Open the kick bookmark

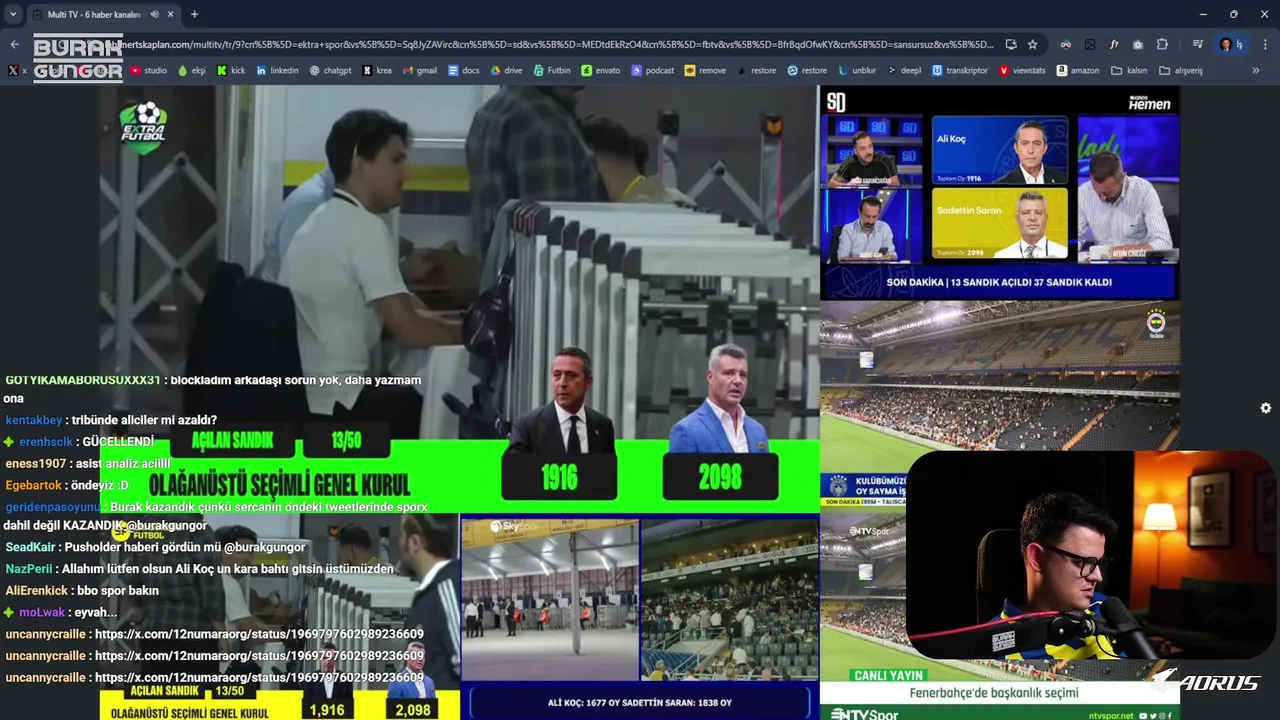[x=230, y=71]
